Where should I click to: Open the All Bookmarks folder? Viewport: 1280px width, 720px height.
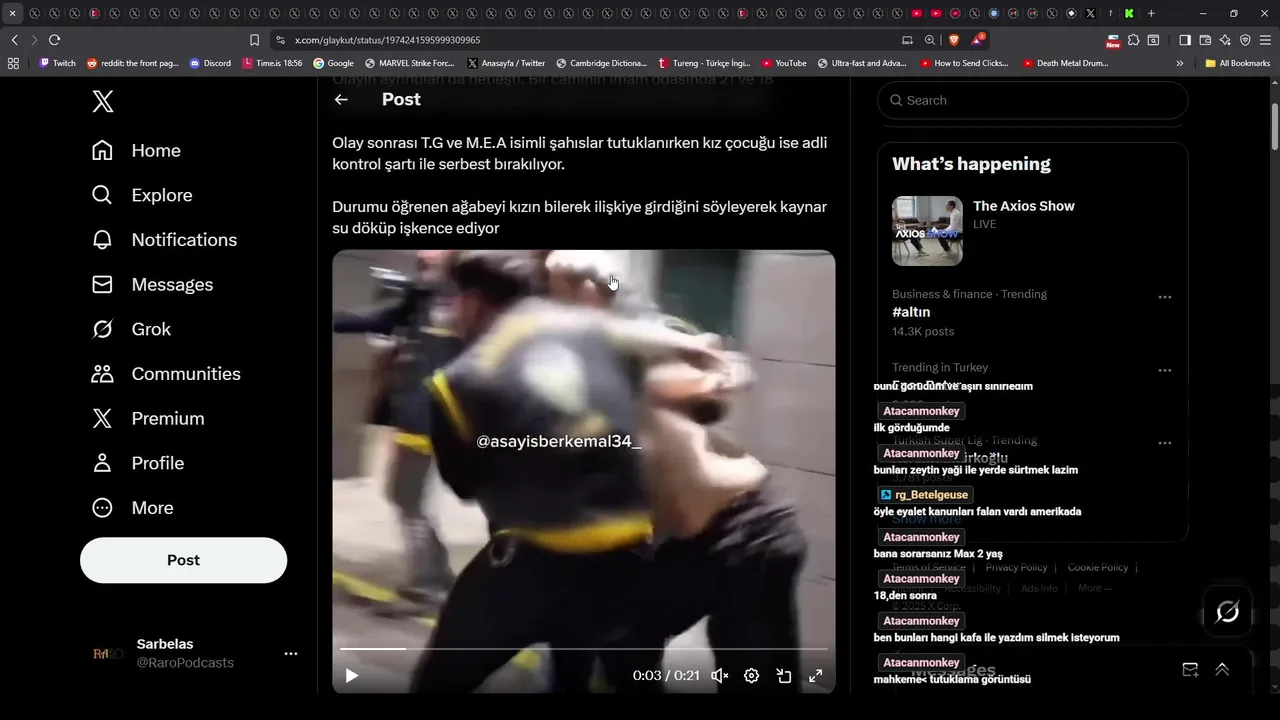[1238, 63]
